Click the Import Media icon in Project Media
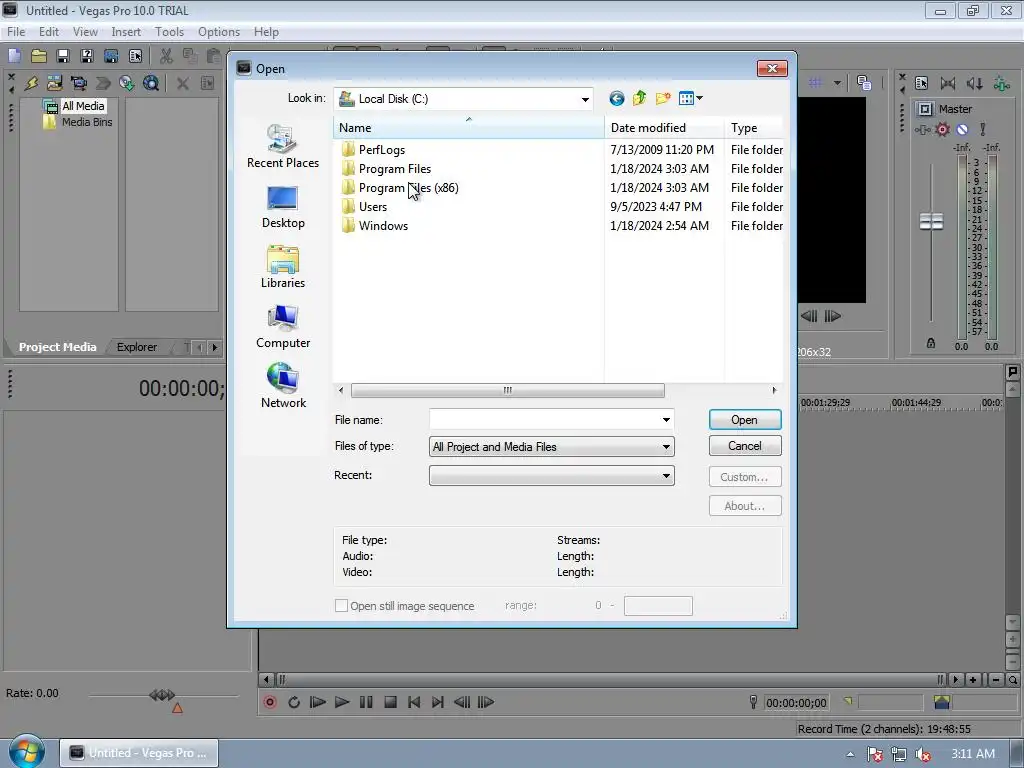The width and height of the screenshot is (1024, 768). pos(55,83)
